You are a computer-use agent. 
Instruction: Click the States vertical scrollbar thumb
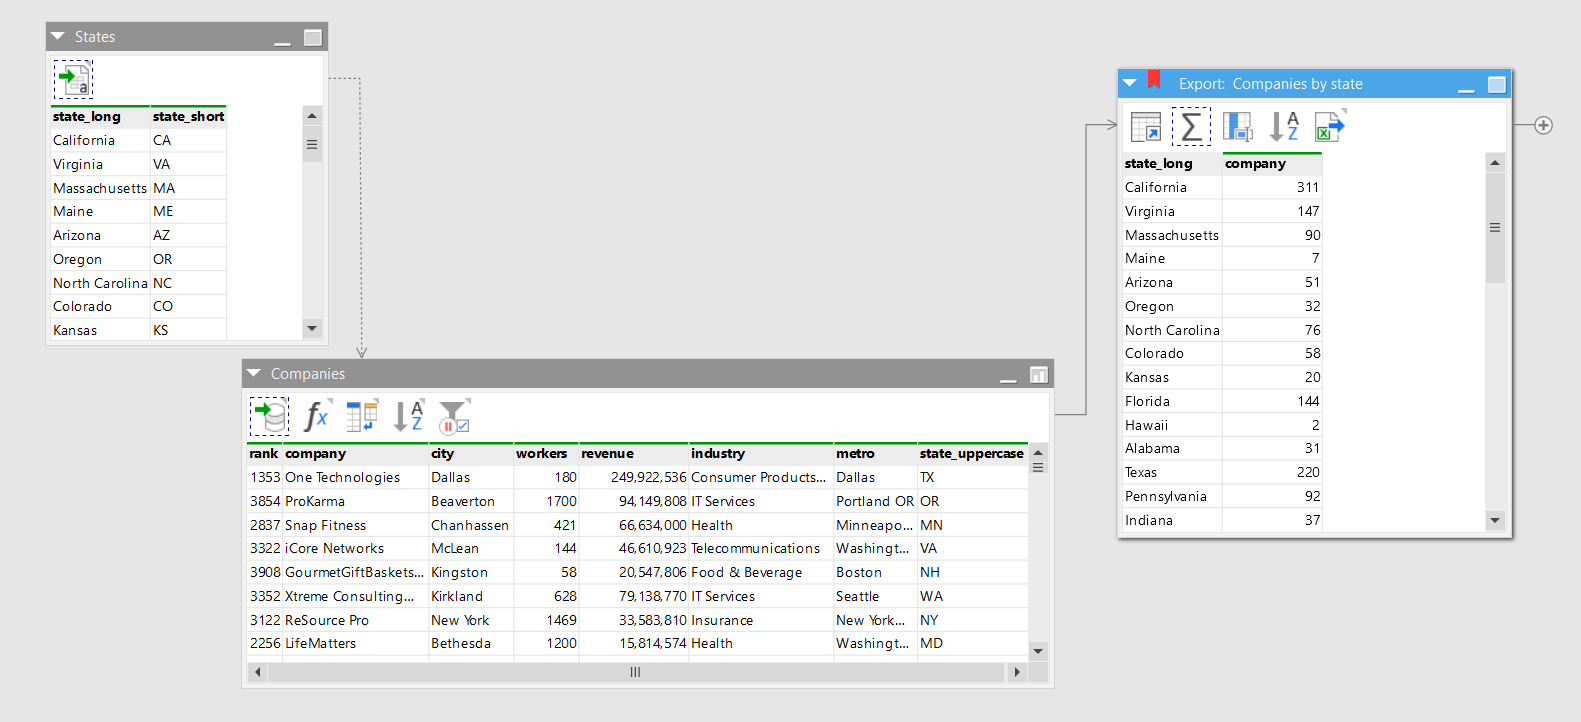[312, 144]
